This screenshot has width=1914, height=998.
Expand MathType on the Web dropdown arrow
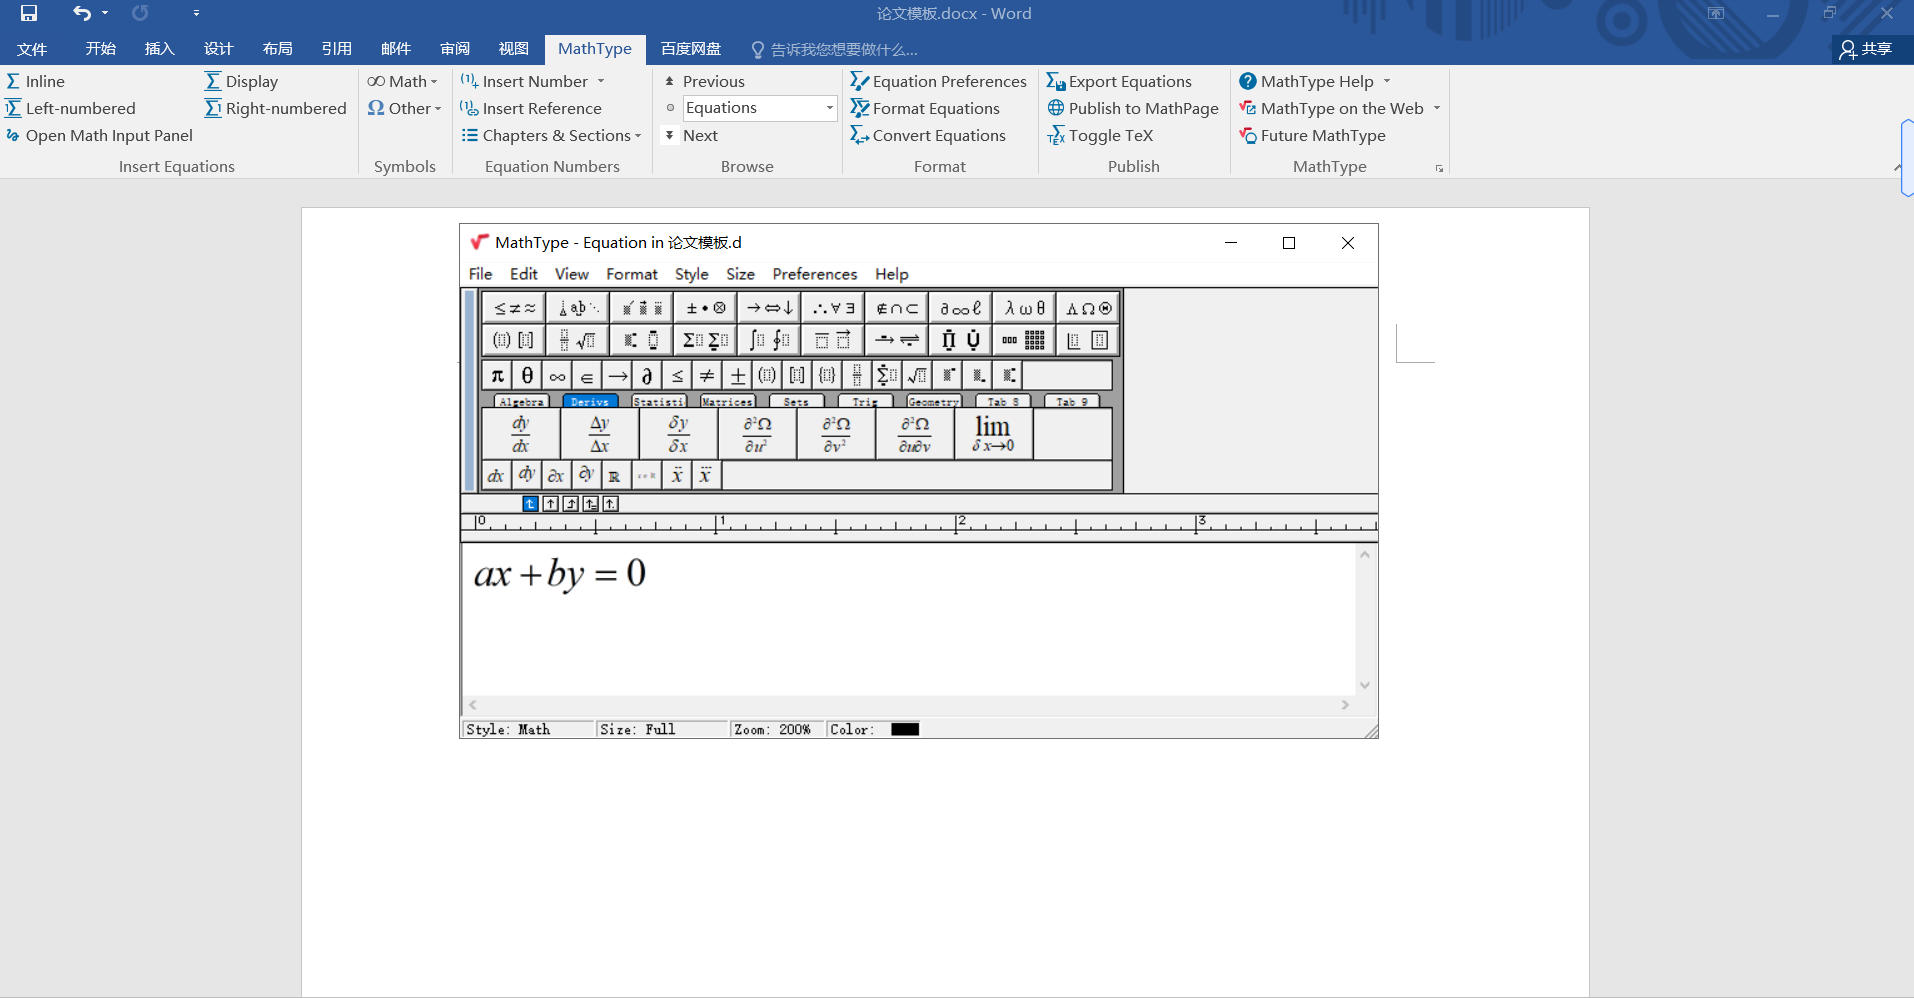click(x=1437, y=108)
